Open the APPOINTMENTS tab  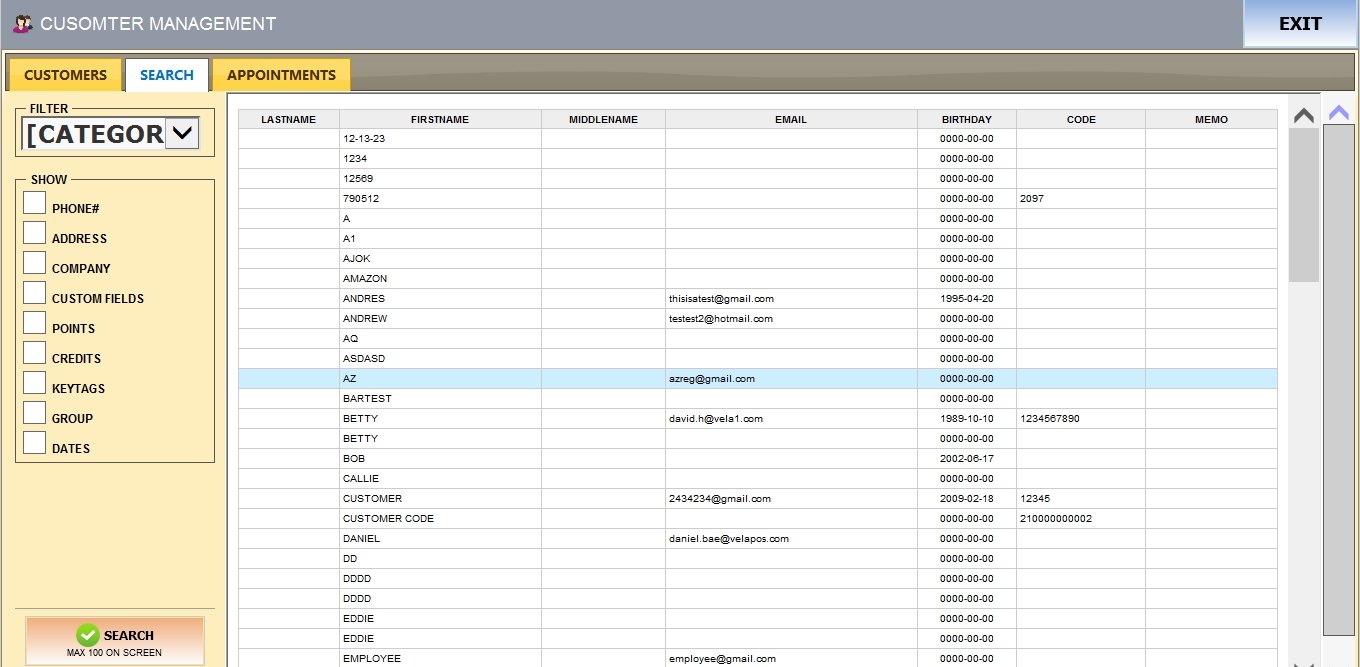point(281,75)
